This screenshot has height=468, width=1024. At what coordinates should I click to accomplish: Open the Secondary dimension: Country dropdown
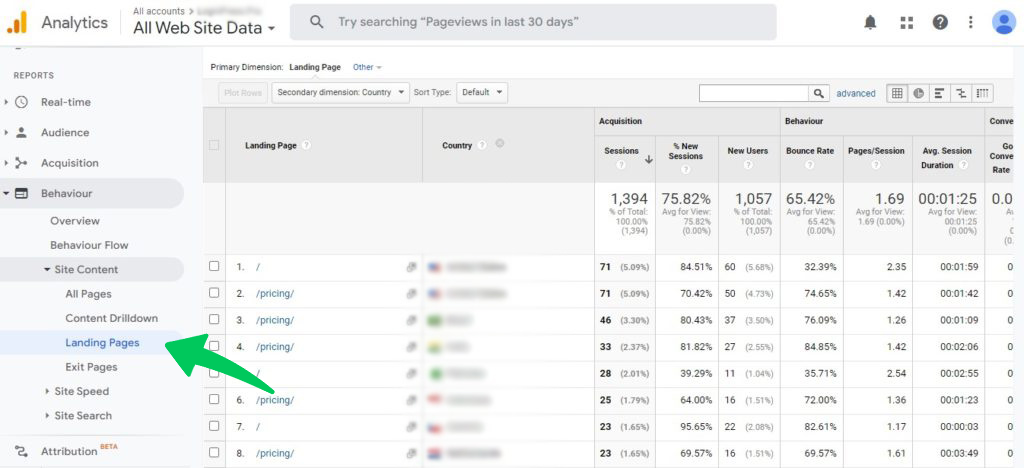point(341,93)
